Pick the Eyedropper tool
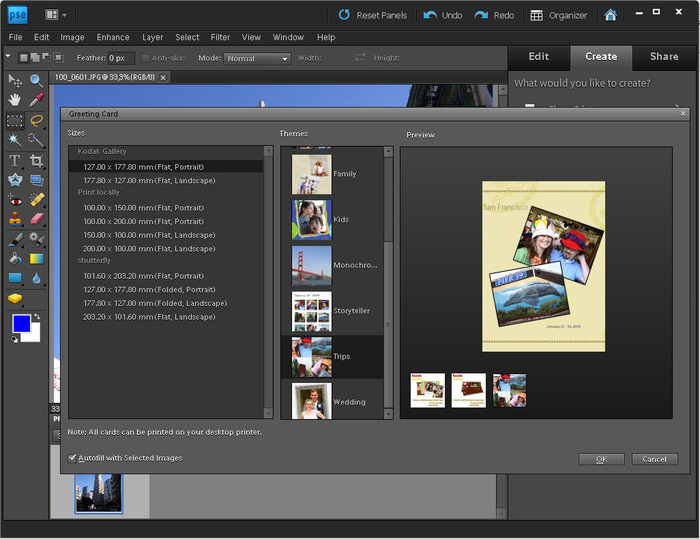700x539 pixels. 36,100
